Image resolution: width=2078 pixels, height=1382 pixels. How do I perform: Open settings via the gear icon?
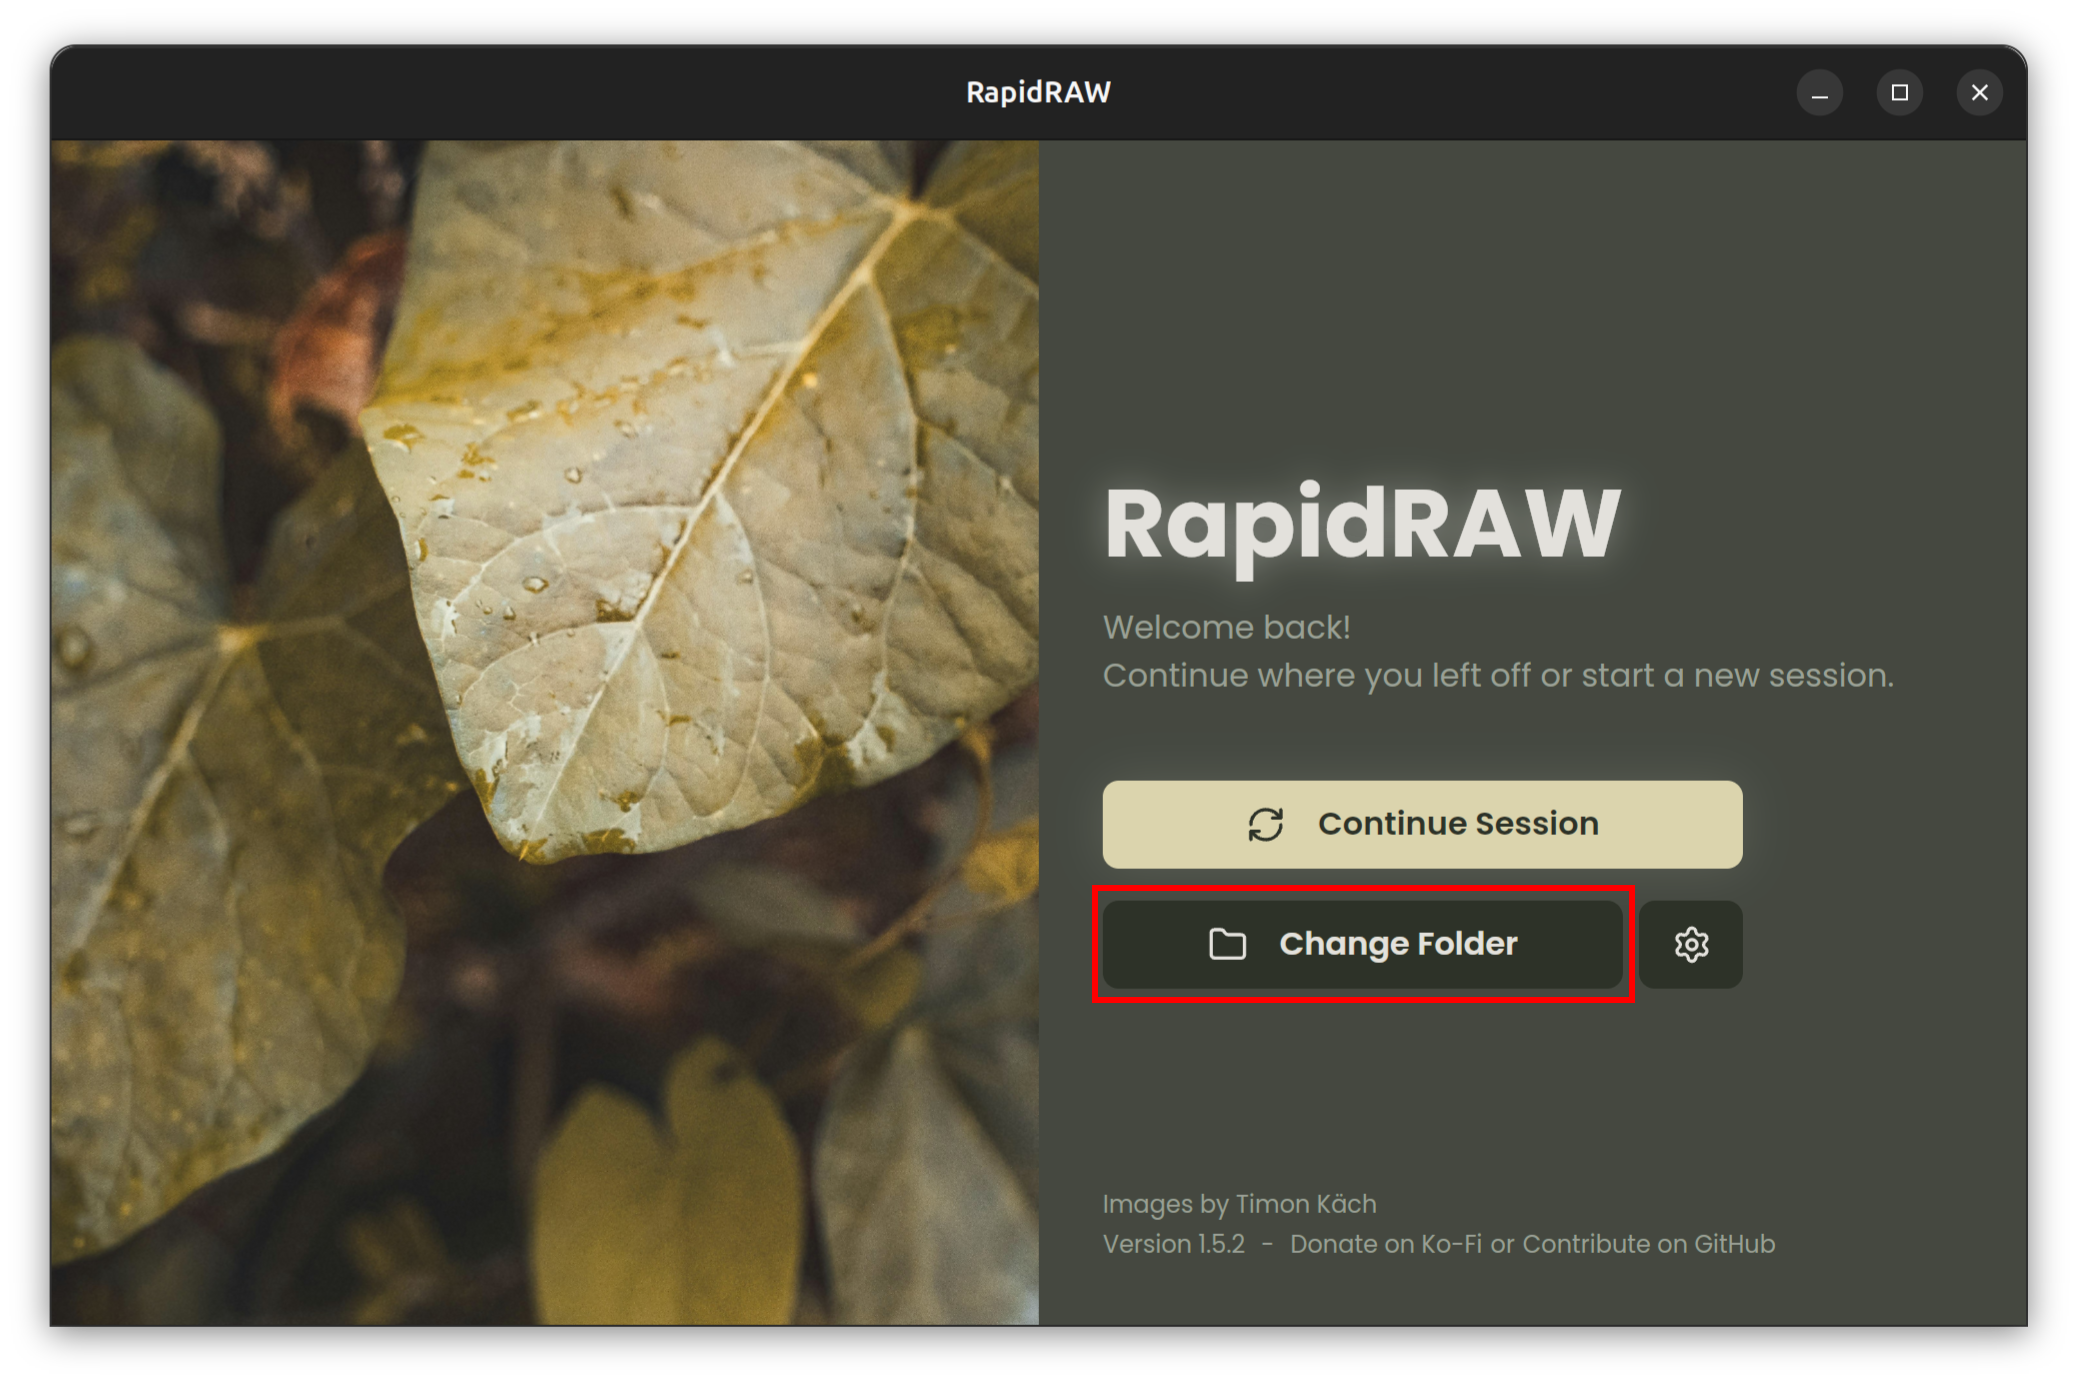click(x=1691, y=944)
